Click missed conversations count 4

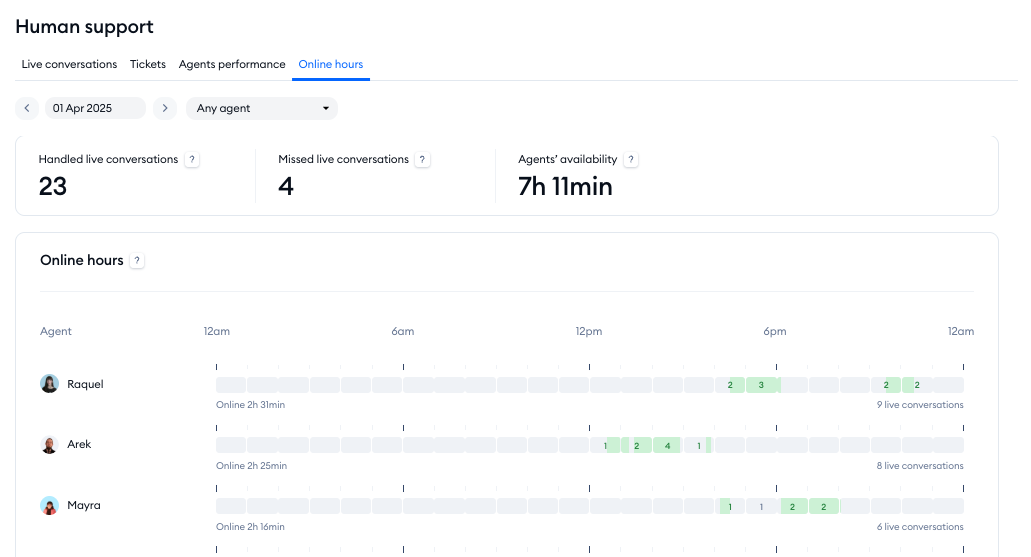pos(285,186)
